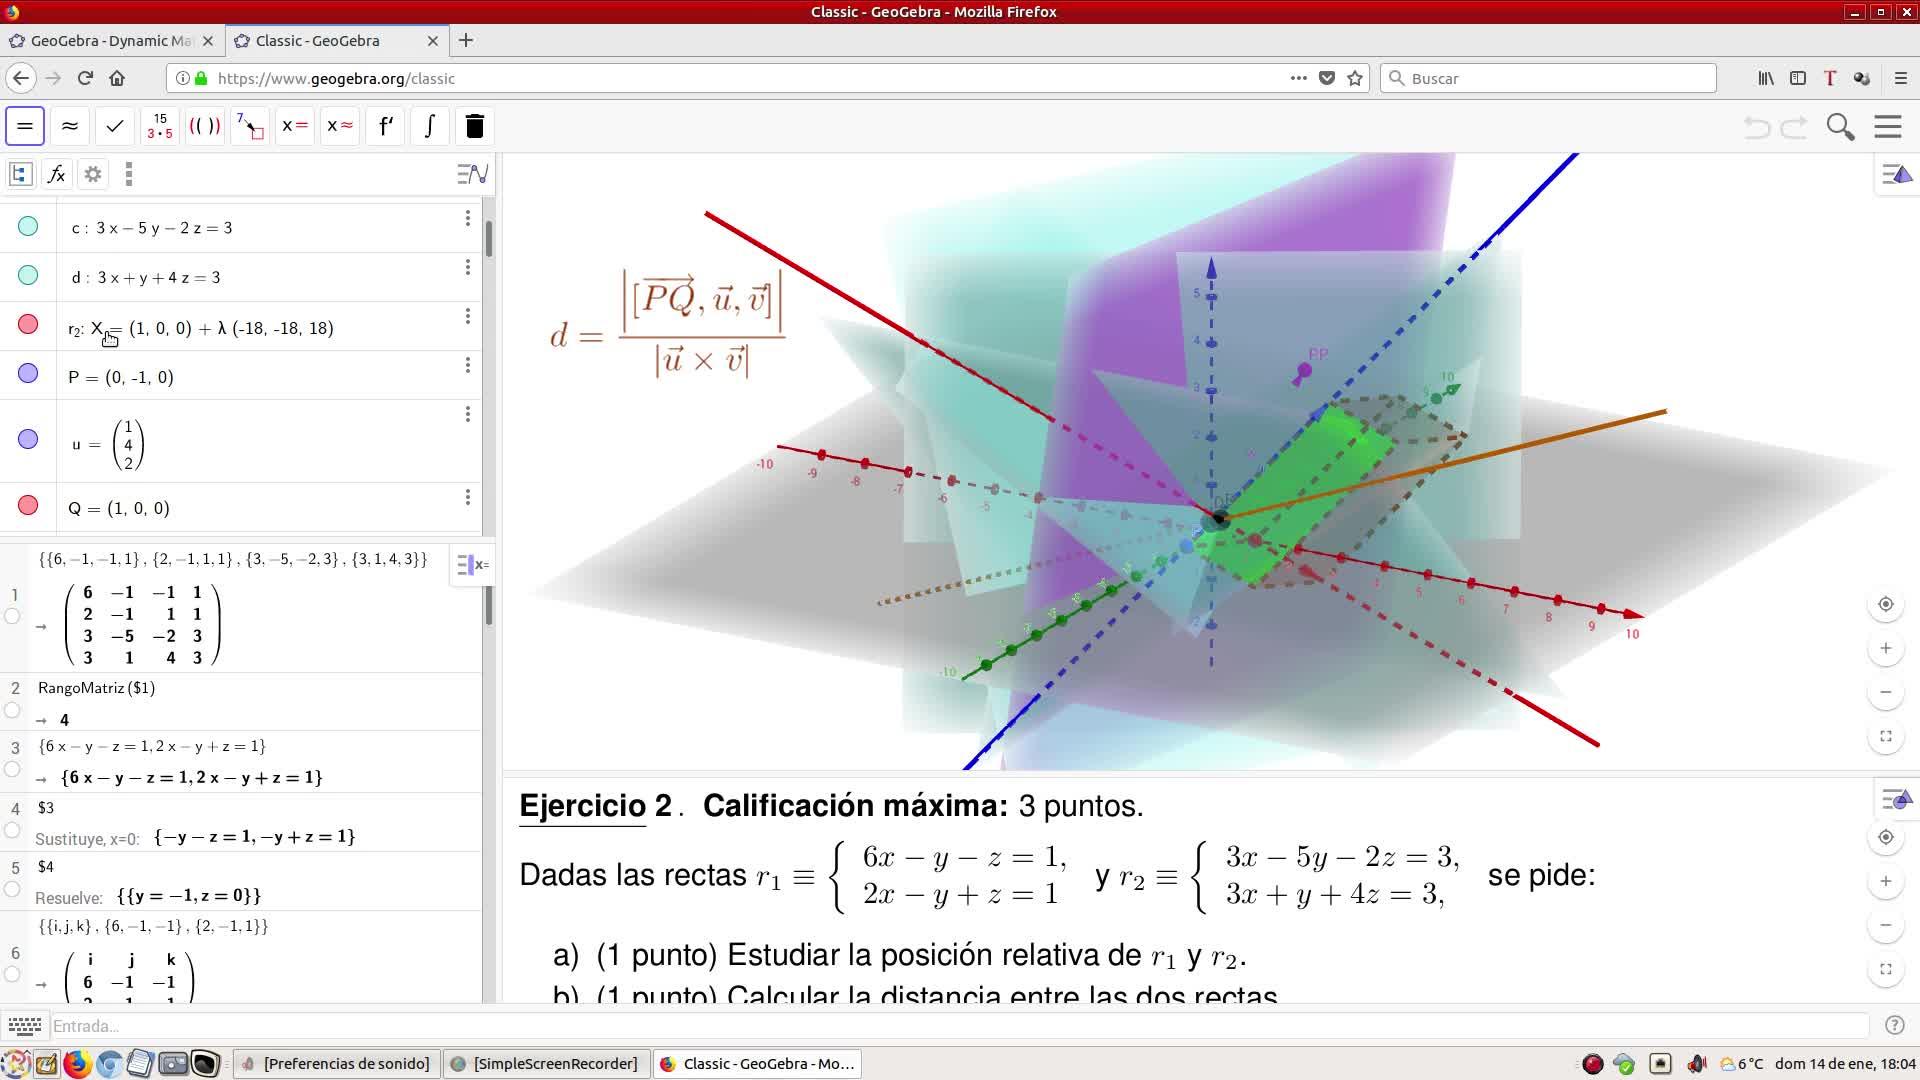Select the Derivative f' tool
This screenshot has height=1080, width=1920.
(385, 126)
